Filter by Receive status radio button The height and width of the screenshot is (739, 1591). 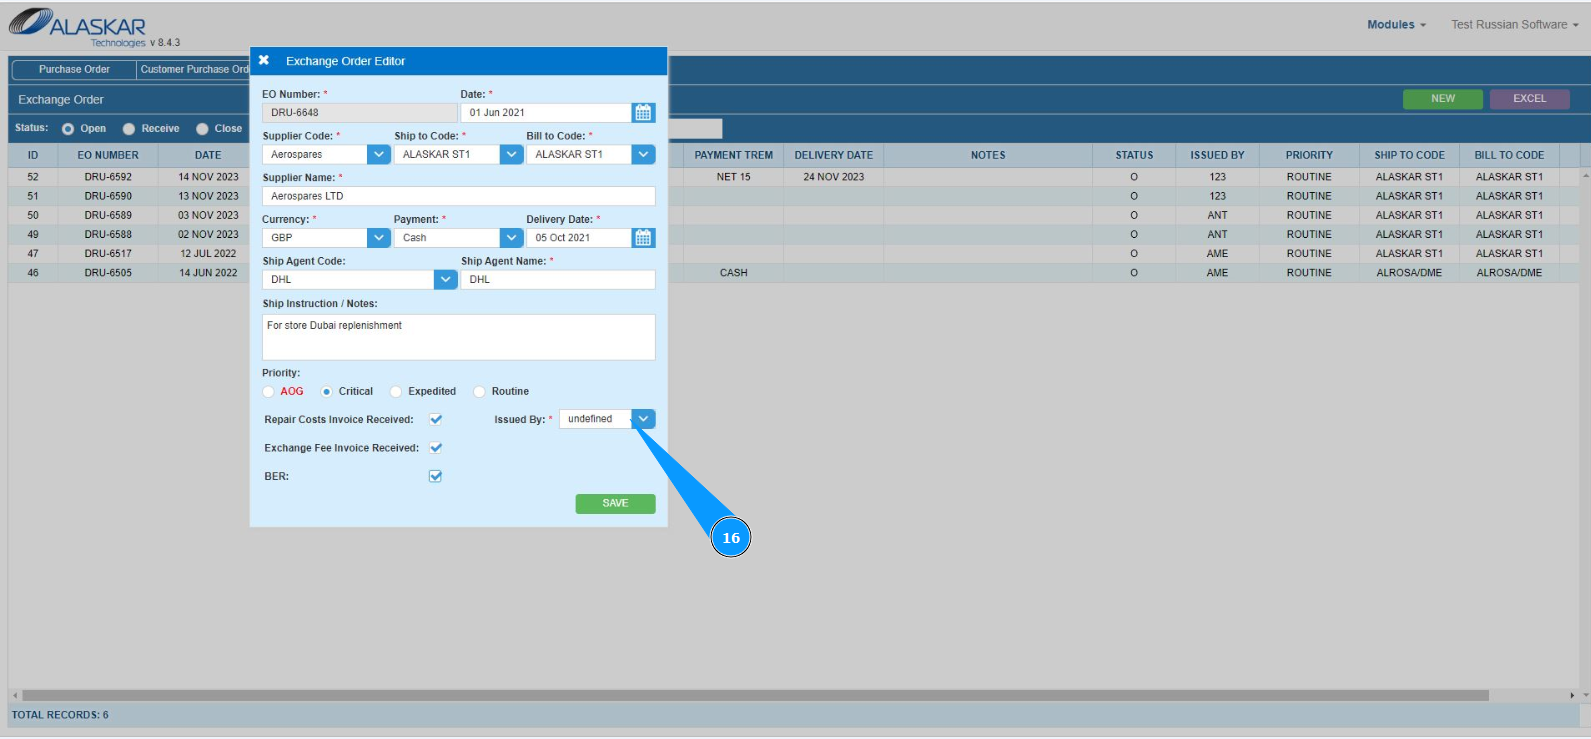click(x=129, y=129)
